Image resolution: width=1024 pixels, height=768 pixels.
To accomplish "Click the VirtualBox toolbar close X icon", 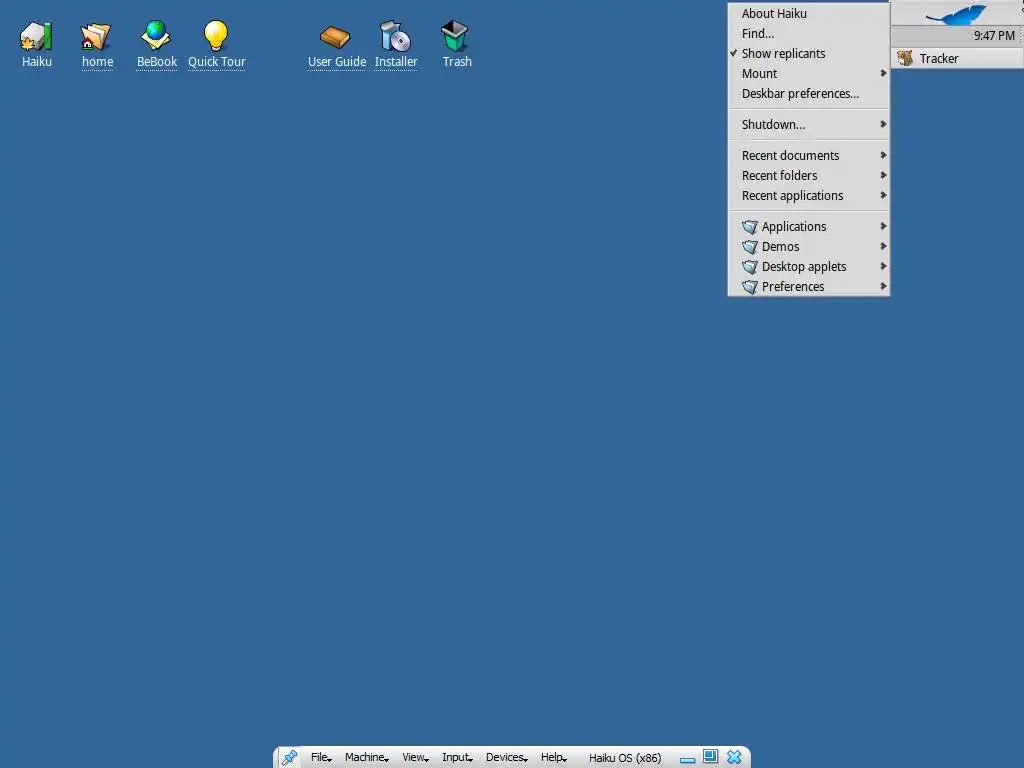I will (x=734, y=757).
